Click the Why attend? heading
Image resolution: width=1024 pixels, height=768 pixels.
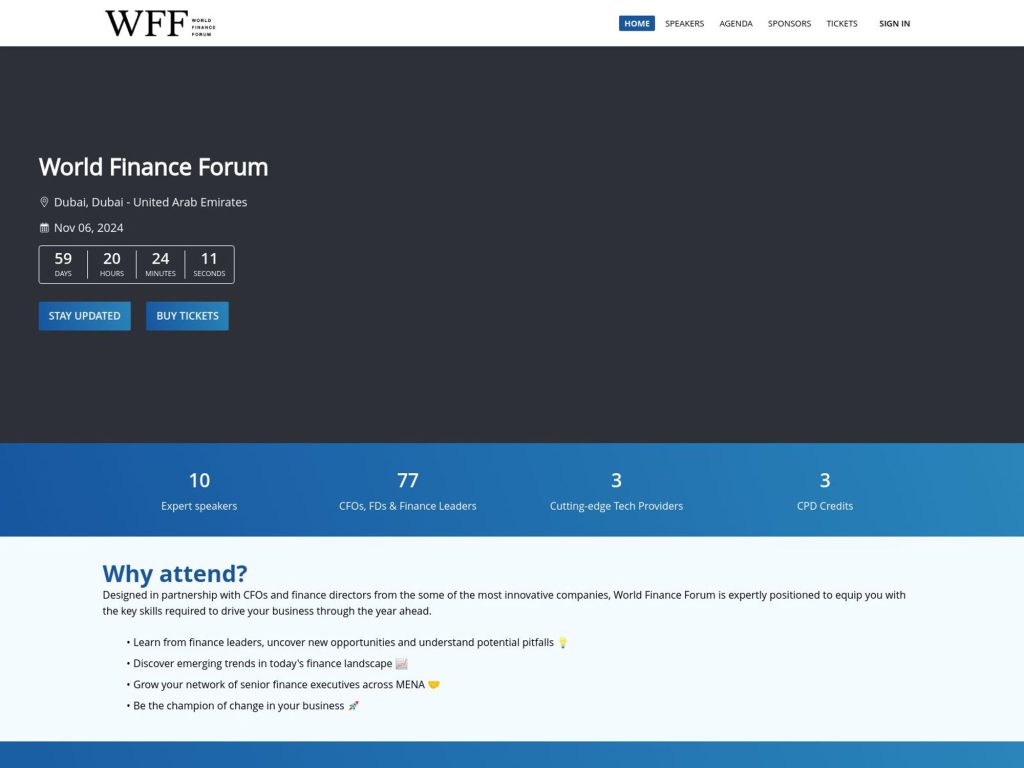[x=174, y=573]
